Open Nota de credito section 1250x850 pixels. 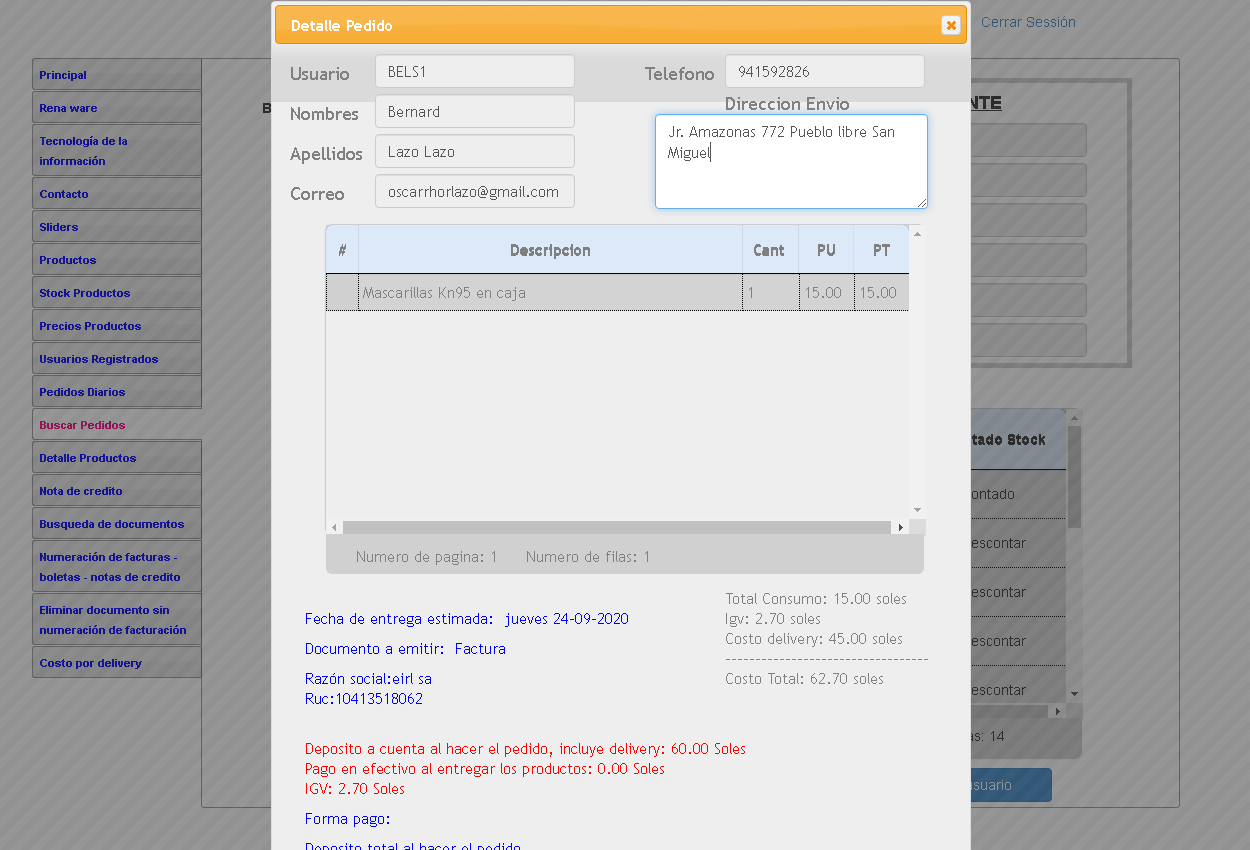[x=81, y=491]
